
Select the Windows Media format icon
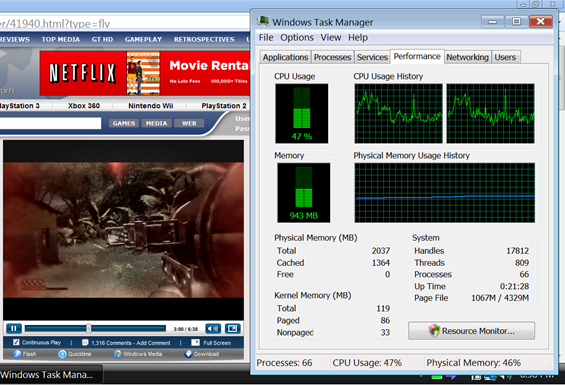tap(117, 354)
